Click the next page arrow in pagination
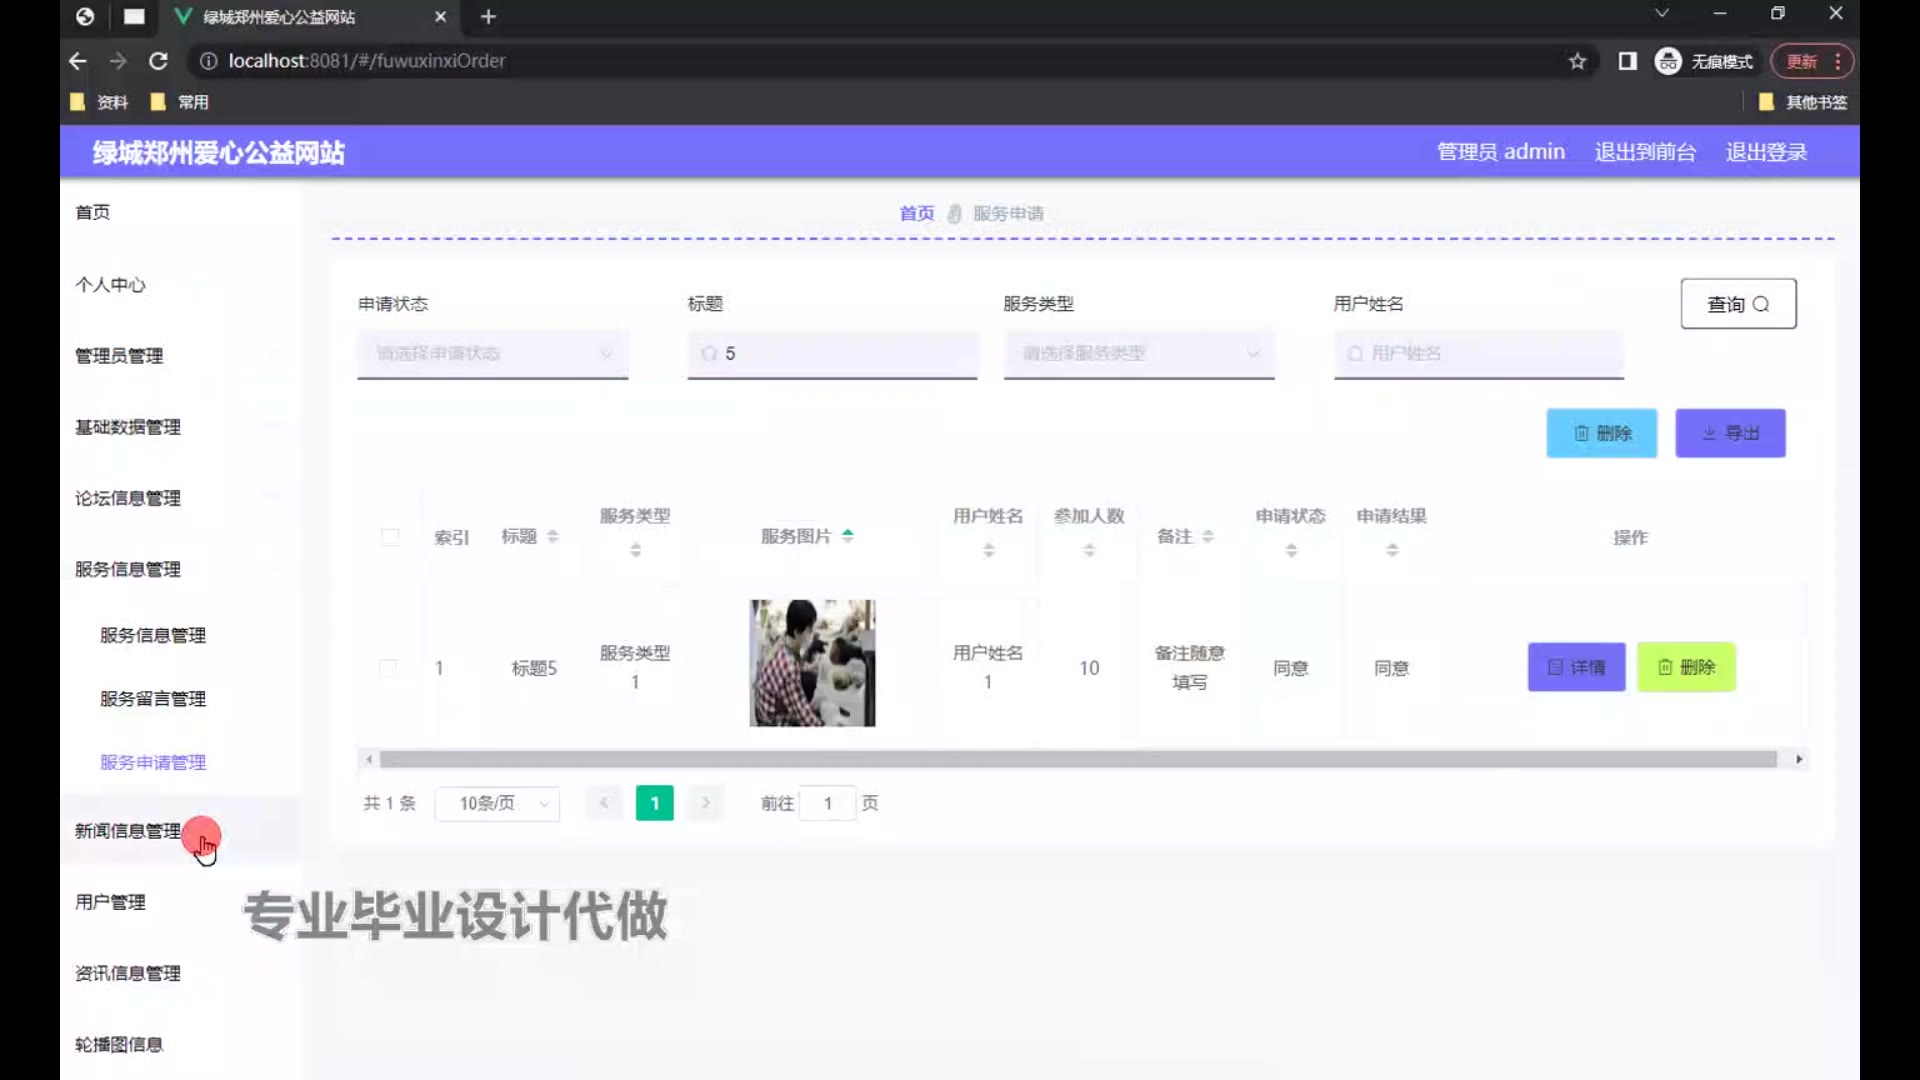1920x1080 pixels. tap(705, 803)
